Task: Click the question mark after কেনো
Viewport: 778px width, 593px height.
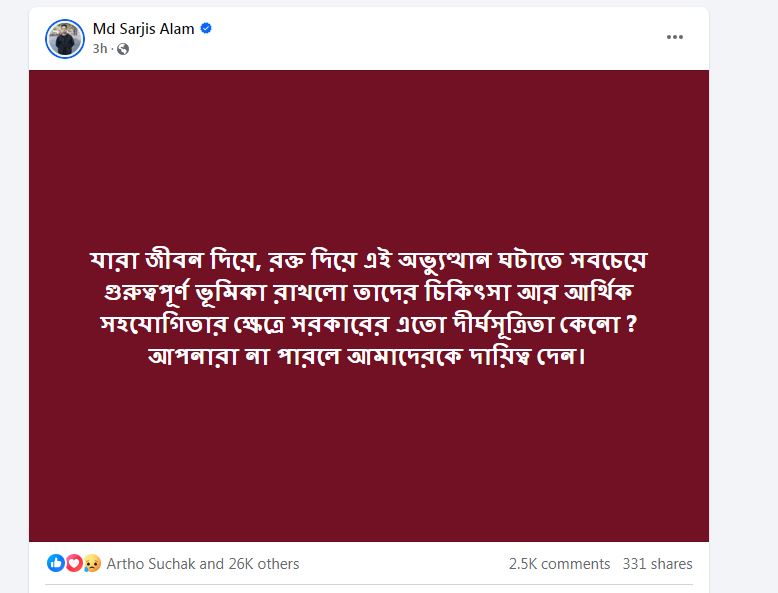Action: [x=631, y=324]
